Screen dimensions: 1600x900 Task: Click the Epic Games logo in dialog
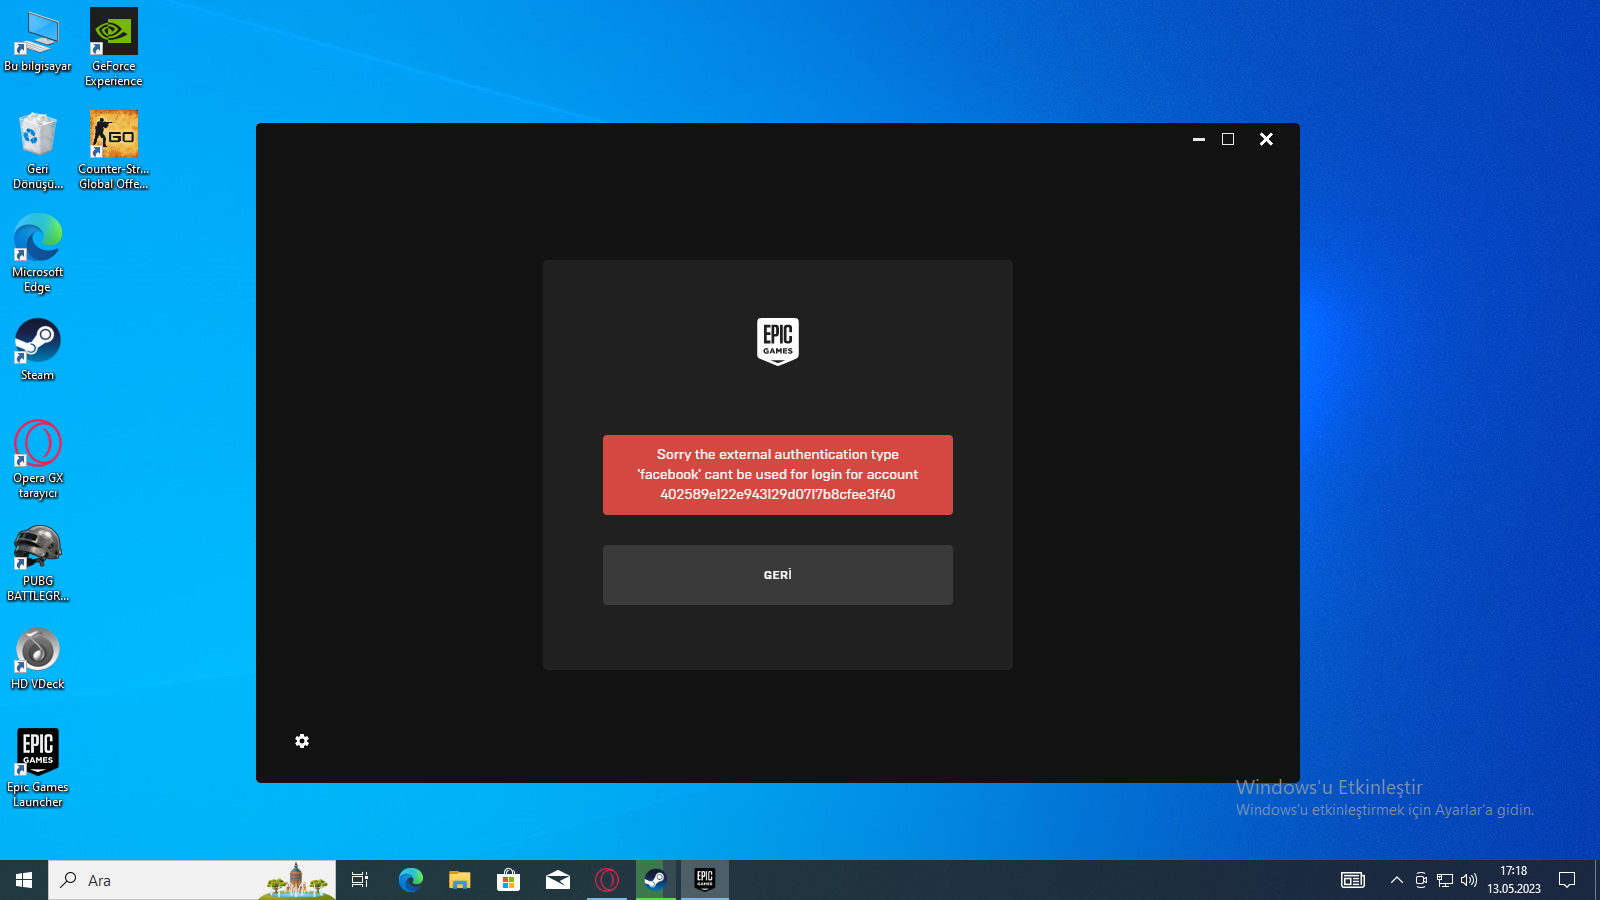click(x=778, y=342)
